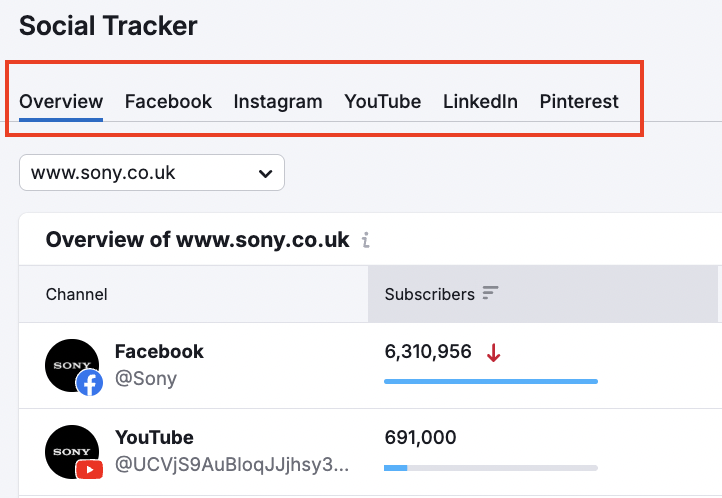722x498 pixels.
Task: Click the YouTube badge on Sony avatar
Action: coord(90,468)
